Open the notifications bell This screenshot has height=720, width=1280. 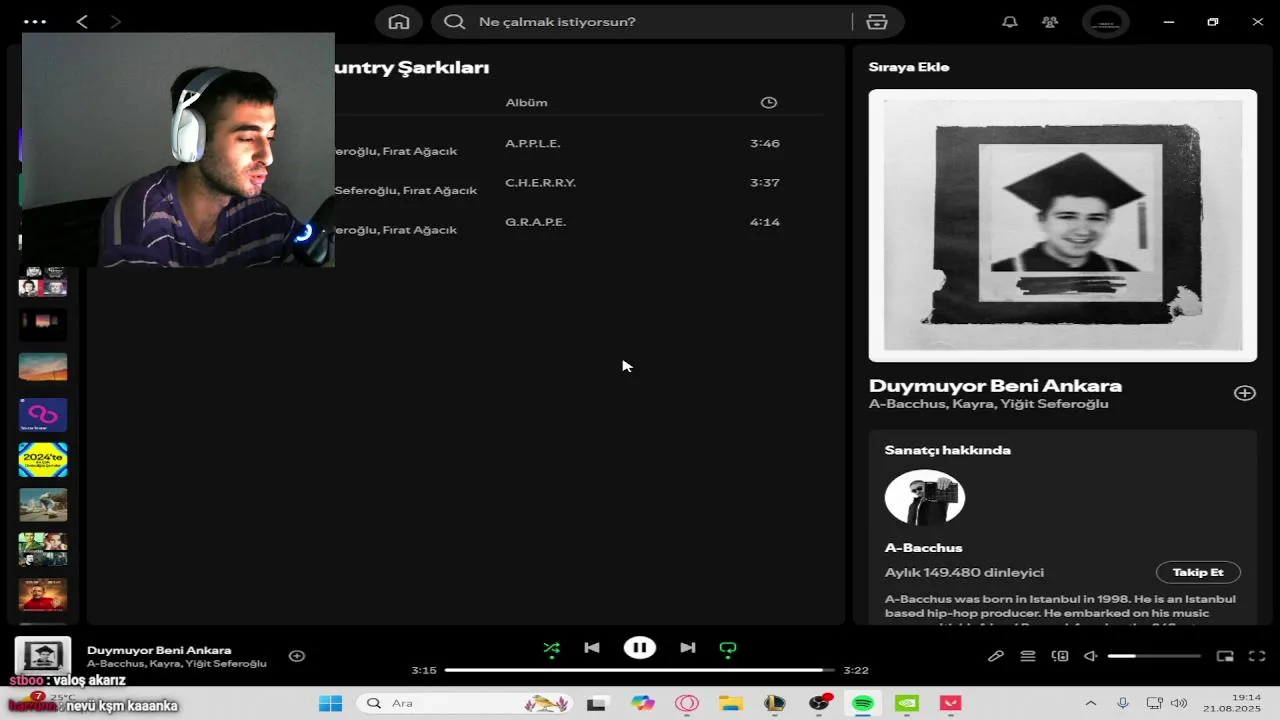tap(1010, 22)
